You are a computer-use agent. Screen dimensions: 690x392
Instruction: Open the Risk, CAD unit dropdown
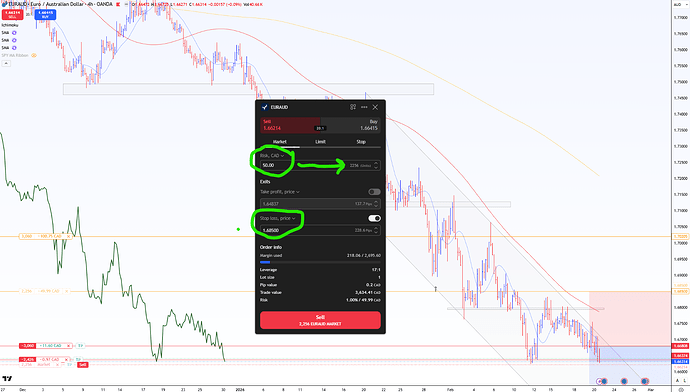[272, 156]
